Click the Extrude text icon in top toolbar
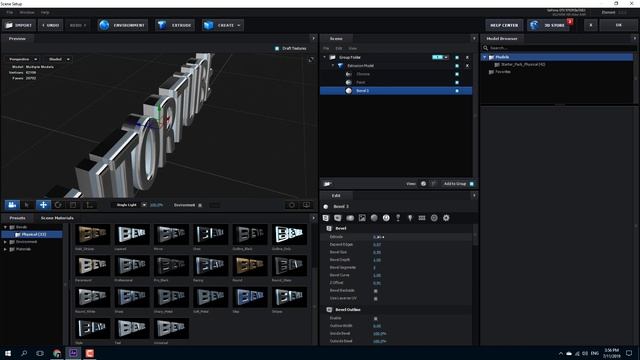The image size is (640, 360). tap(162, 25)
